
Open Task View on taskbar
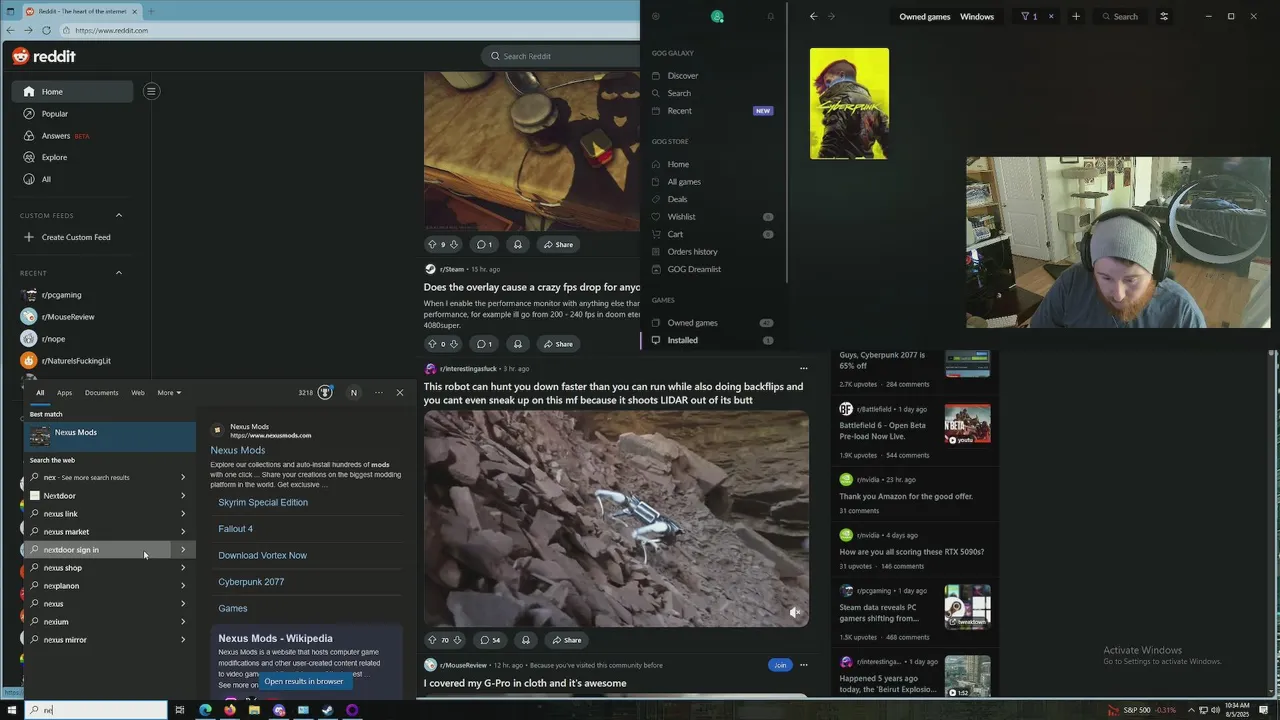[x=180, y=710]
